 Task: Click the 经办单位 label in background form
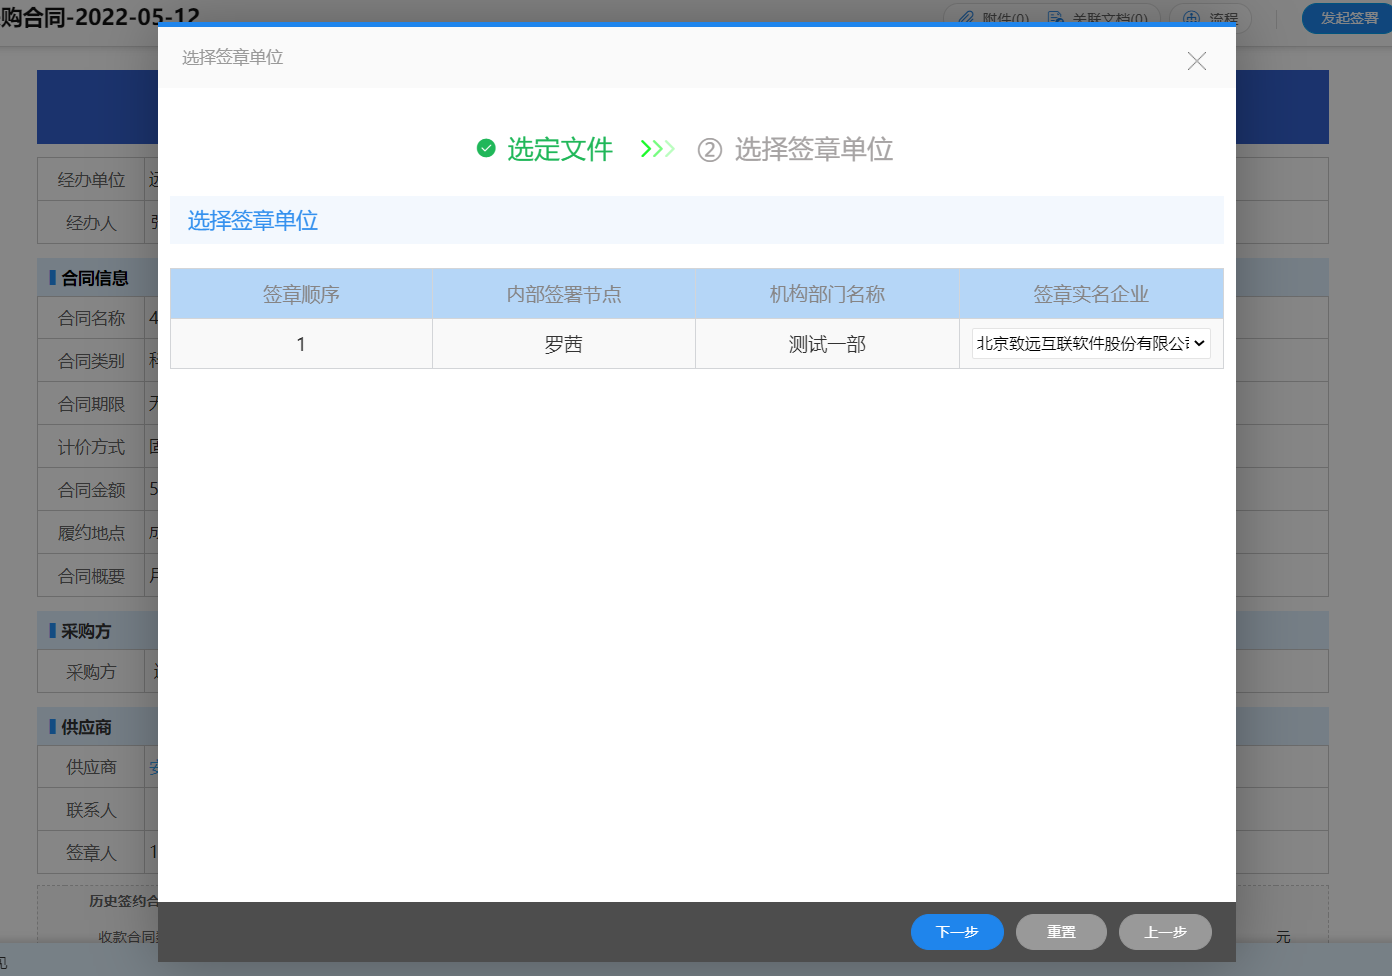click(91, 180)
